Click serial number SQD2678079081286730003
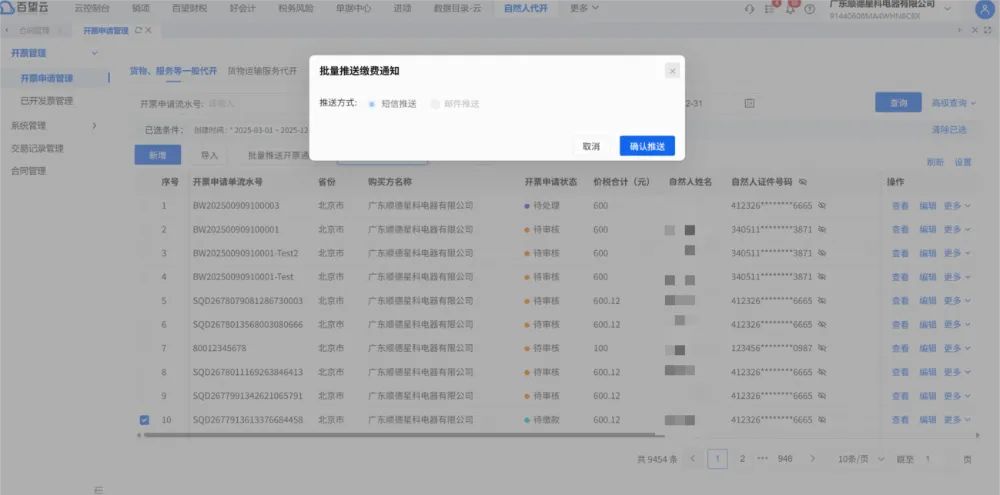This screenshot has height=495, width=1000. [247, 300]
